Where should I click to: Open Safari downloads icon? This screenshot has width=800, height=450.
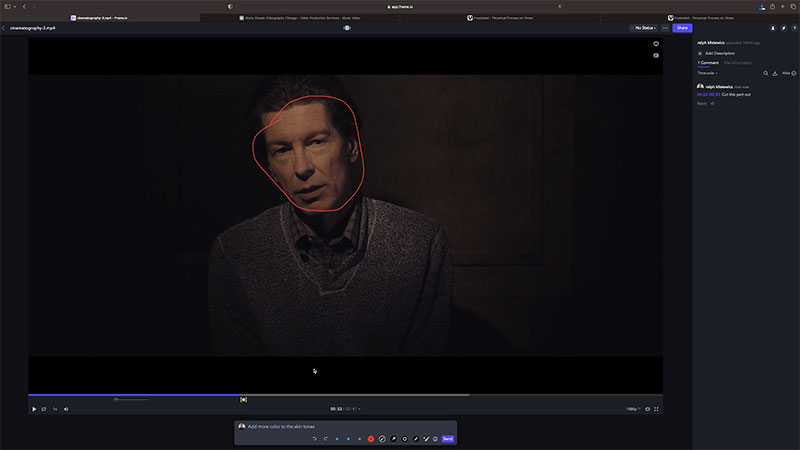point(762,7)
